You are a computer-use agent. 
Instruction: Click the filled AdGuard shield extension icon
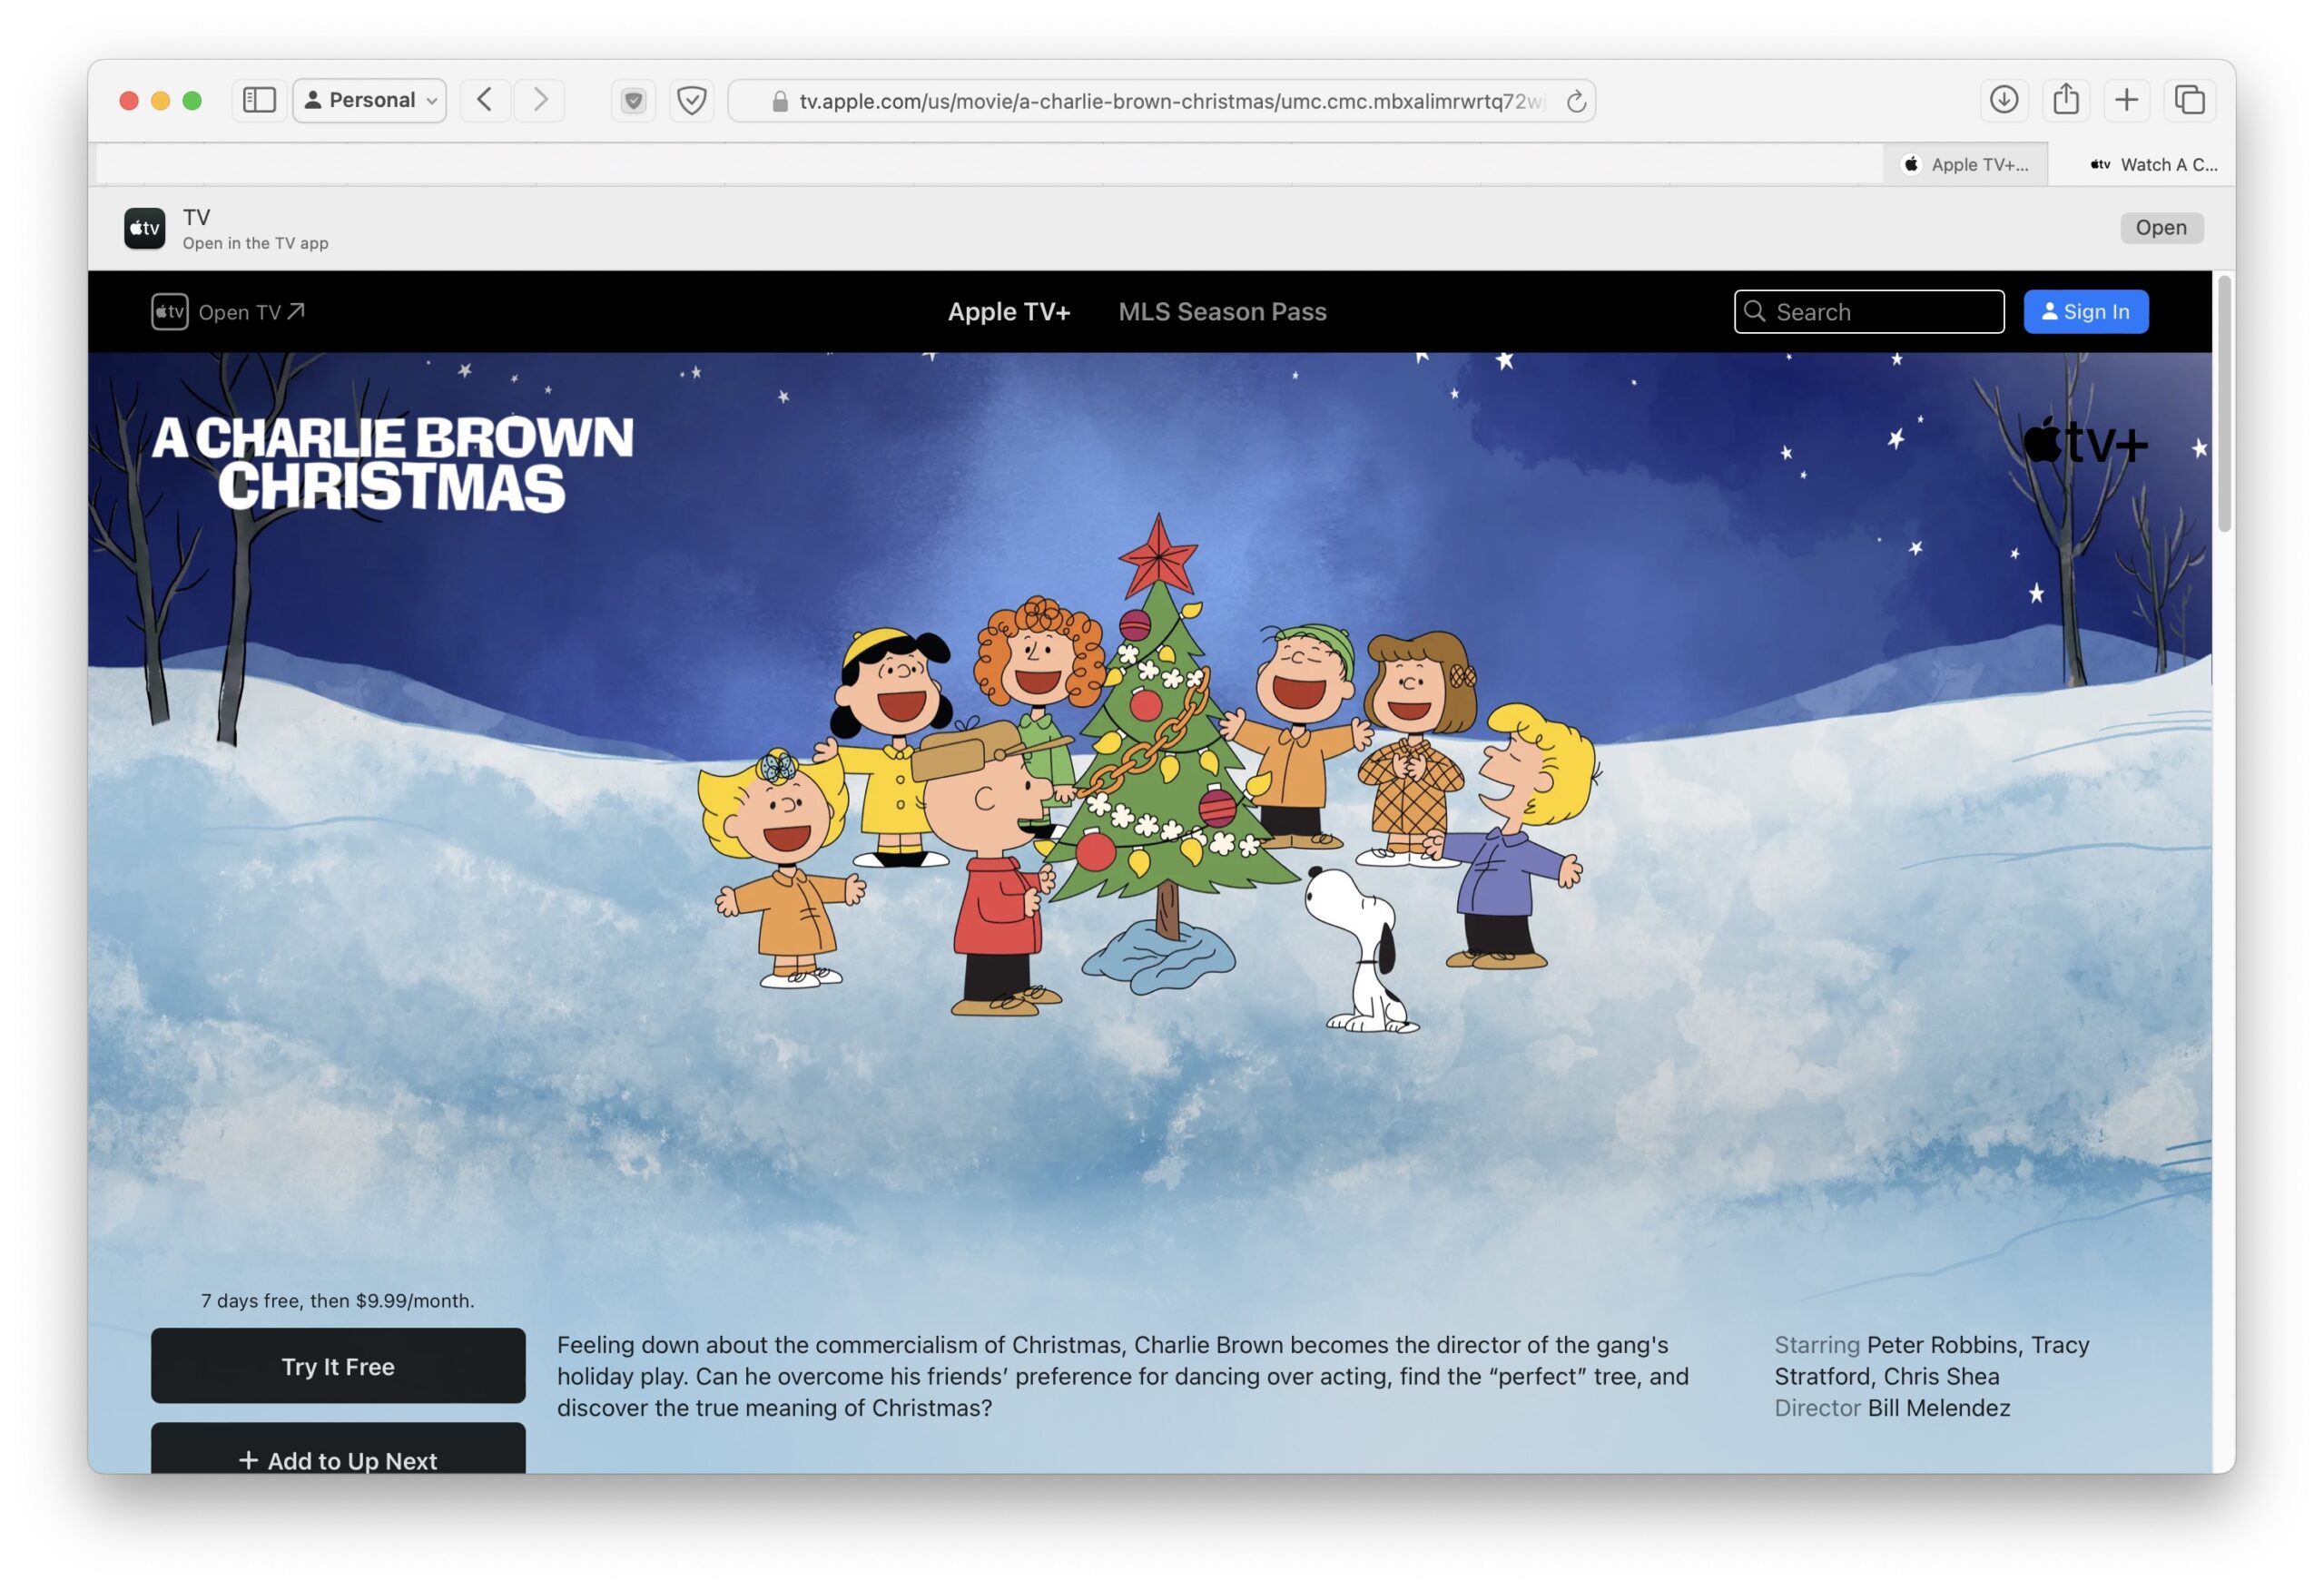pyautogui.click(x=633, y=100)
